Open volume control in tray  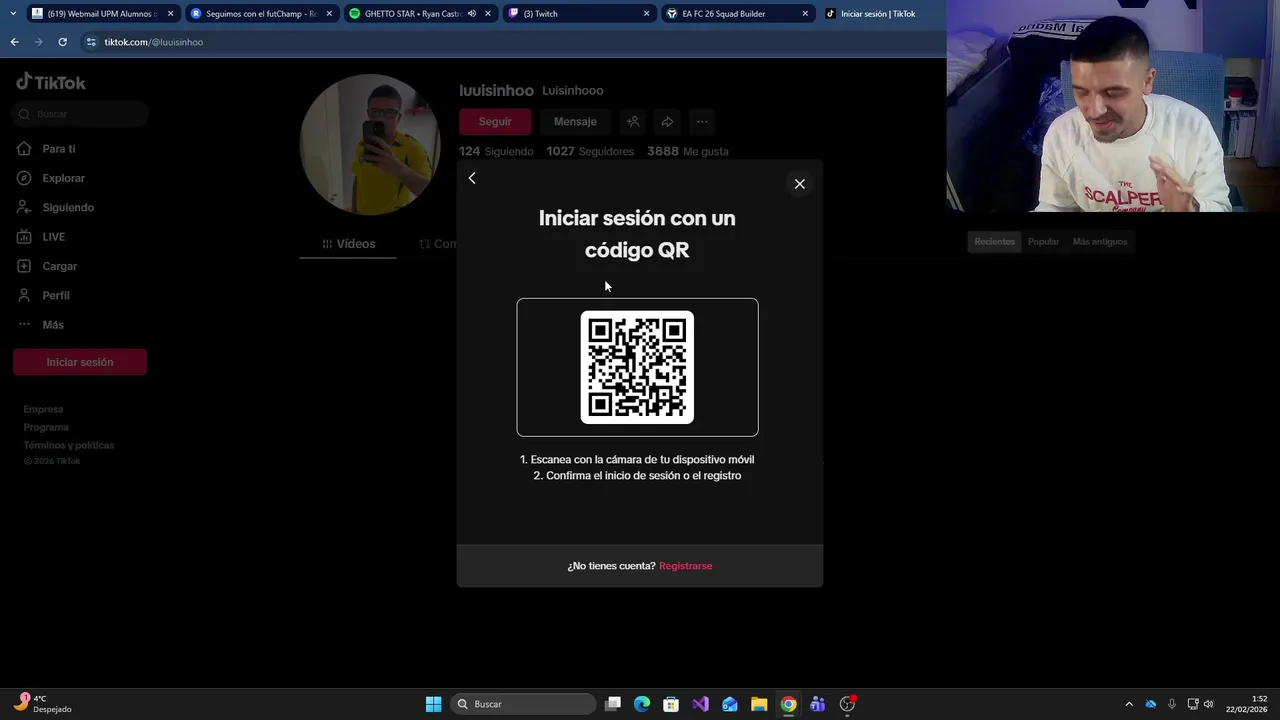1208,704
